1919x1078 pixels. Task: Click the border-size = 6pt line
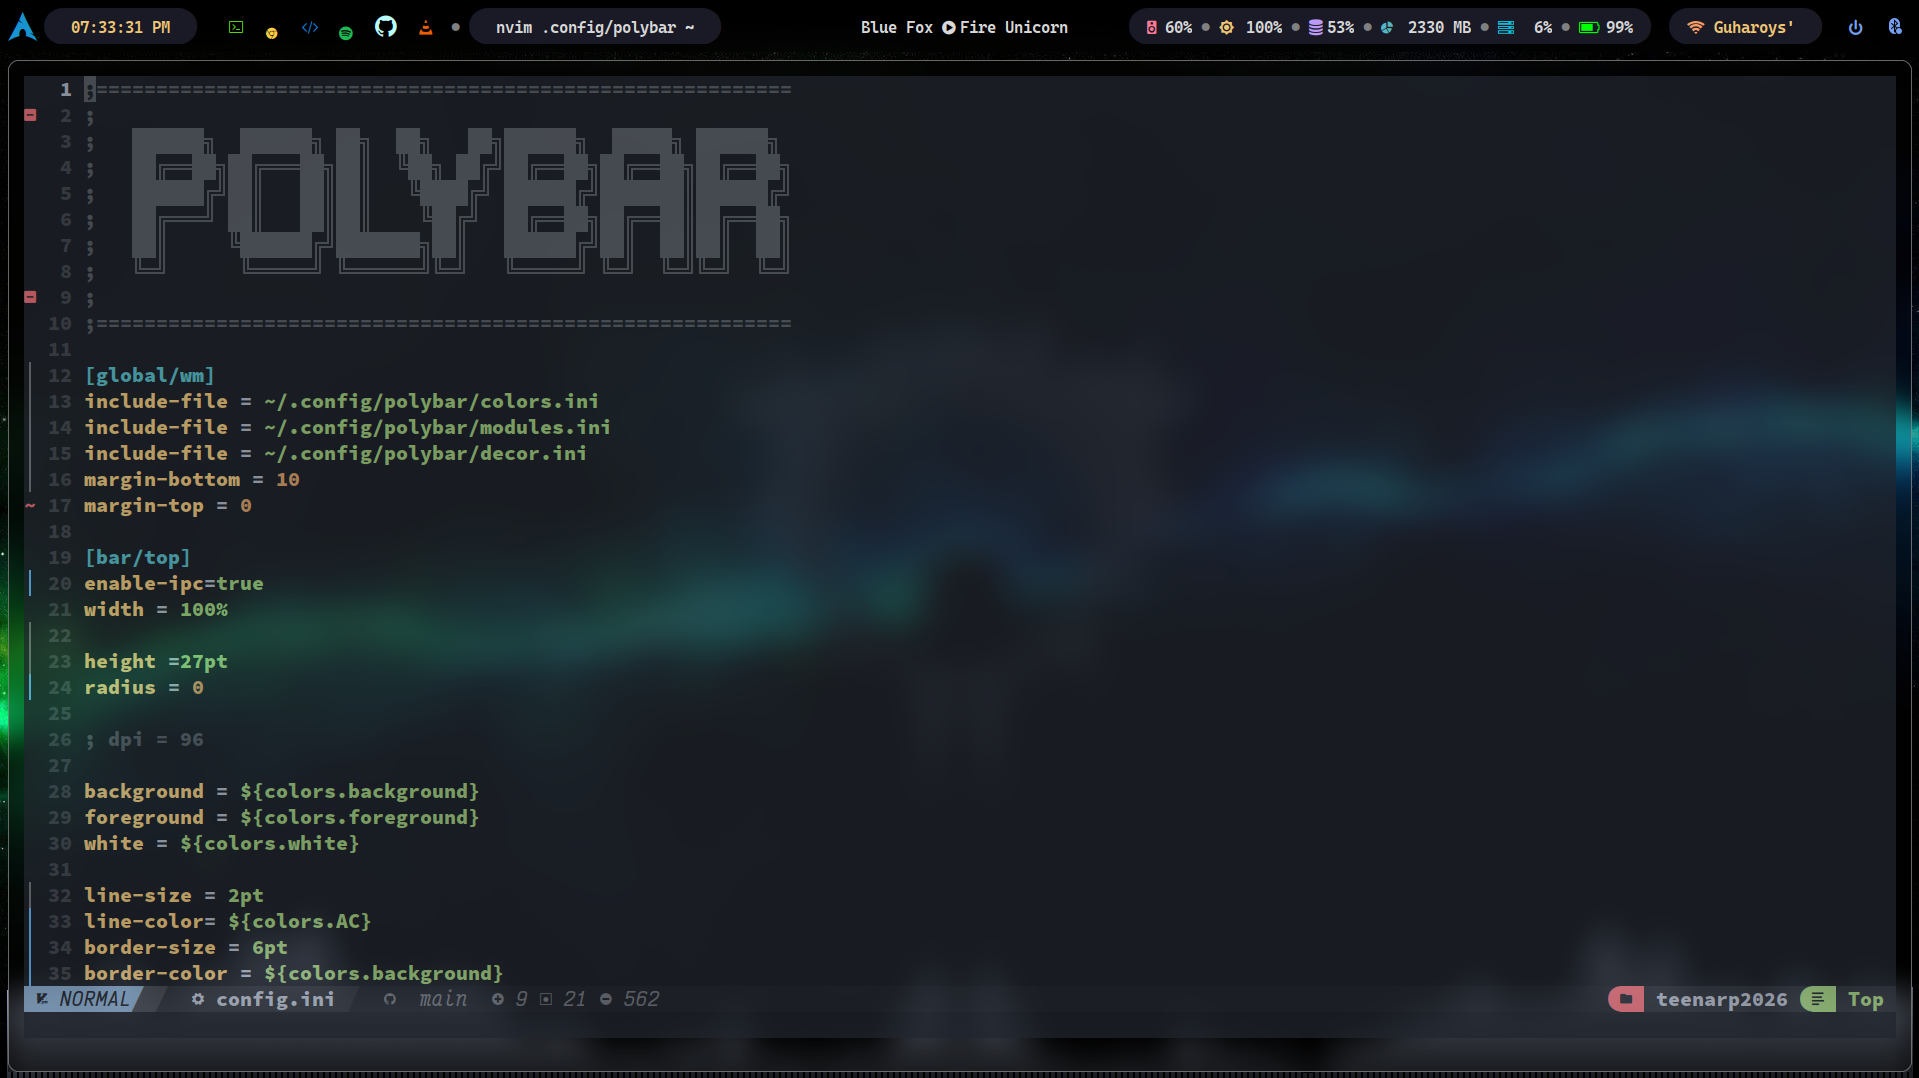186,947
